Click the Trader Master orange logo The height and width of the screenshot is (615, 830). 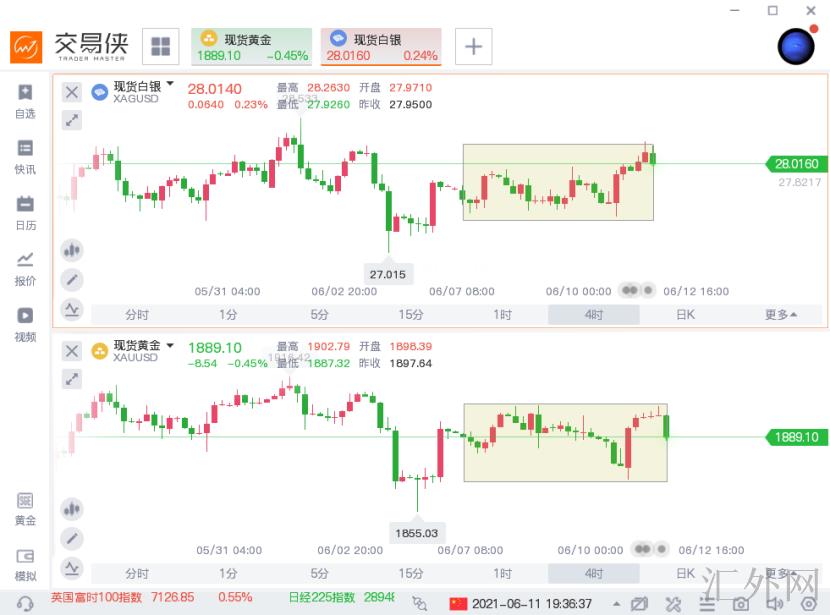26,47
